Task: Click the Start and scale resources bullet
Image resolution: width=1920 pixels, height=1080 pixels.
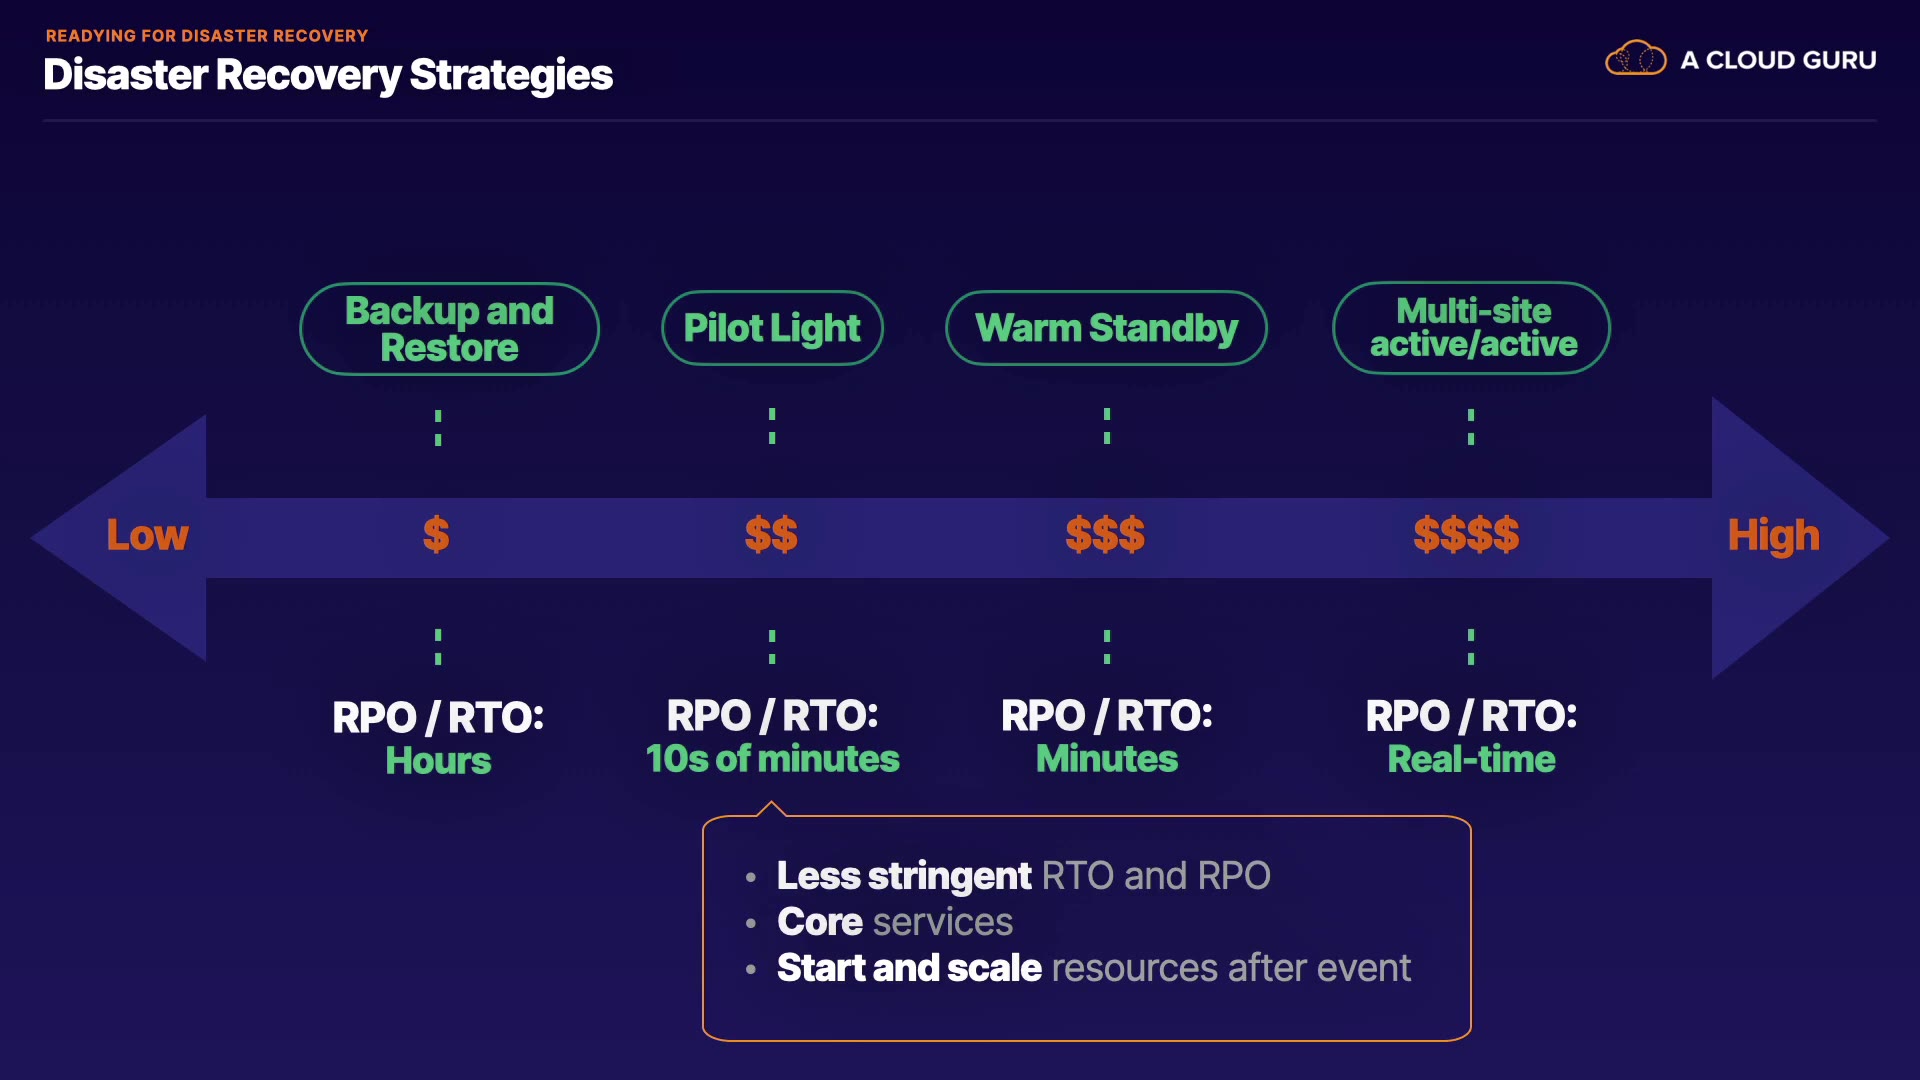Action: click(1093, 968)
